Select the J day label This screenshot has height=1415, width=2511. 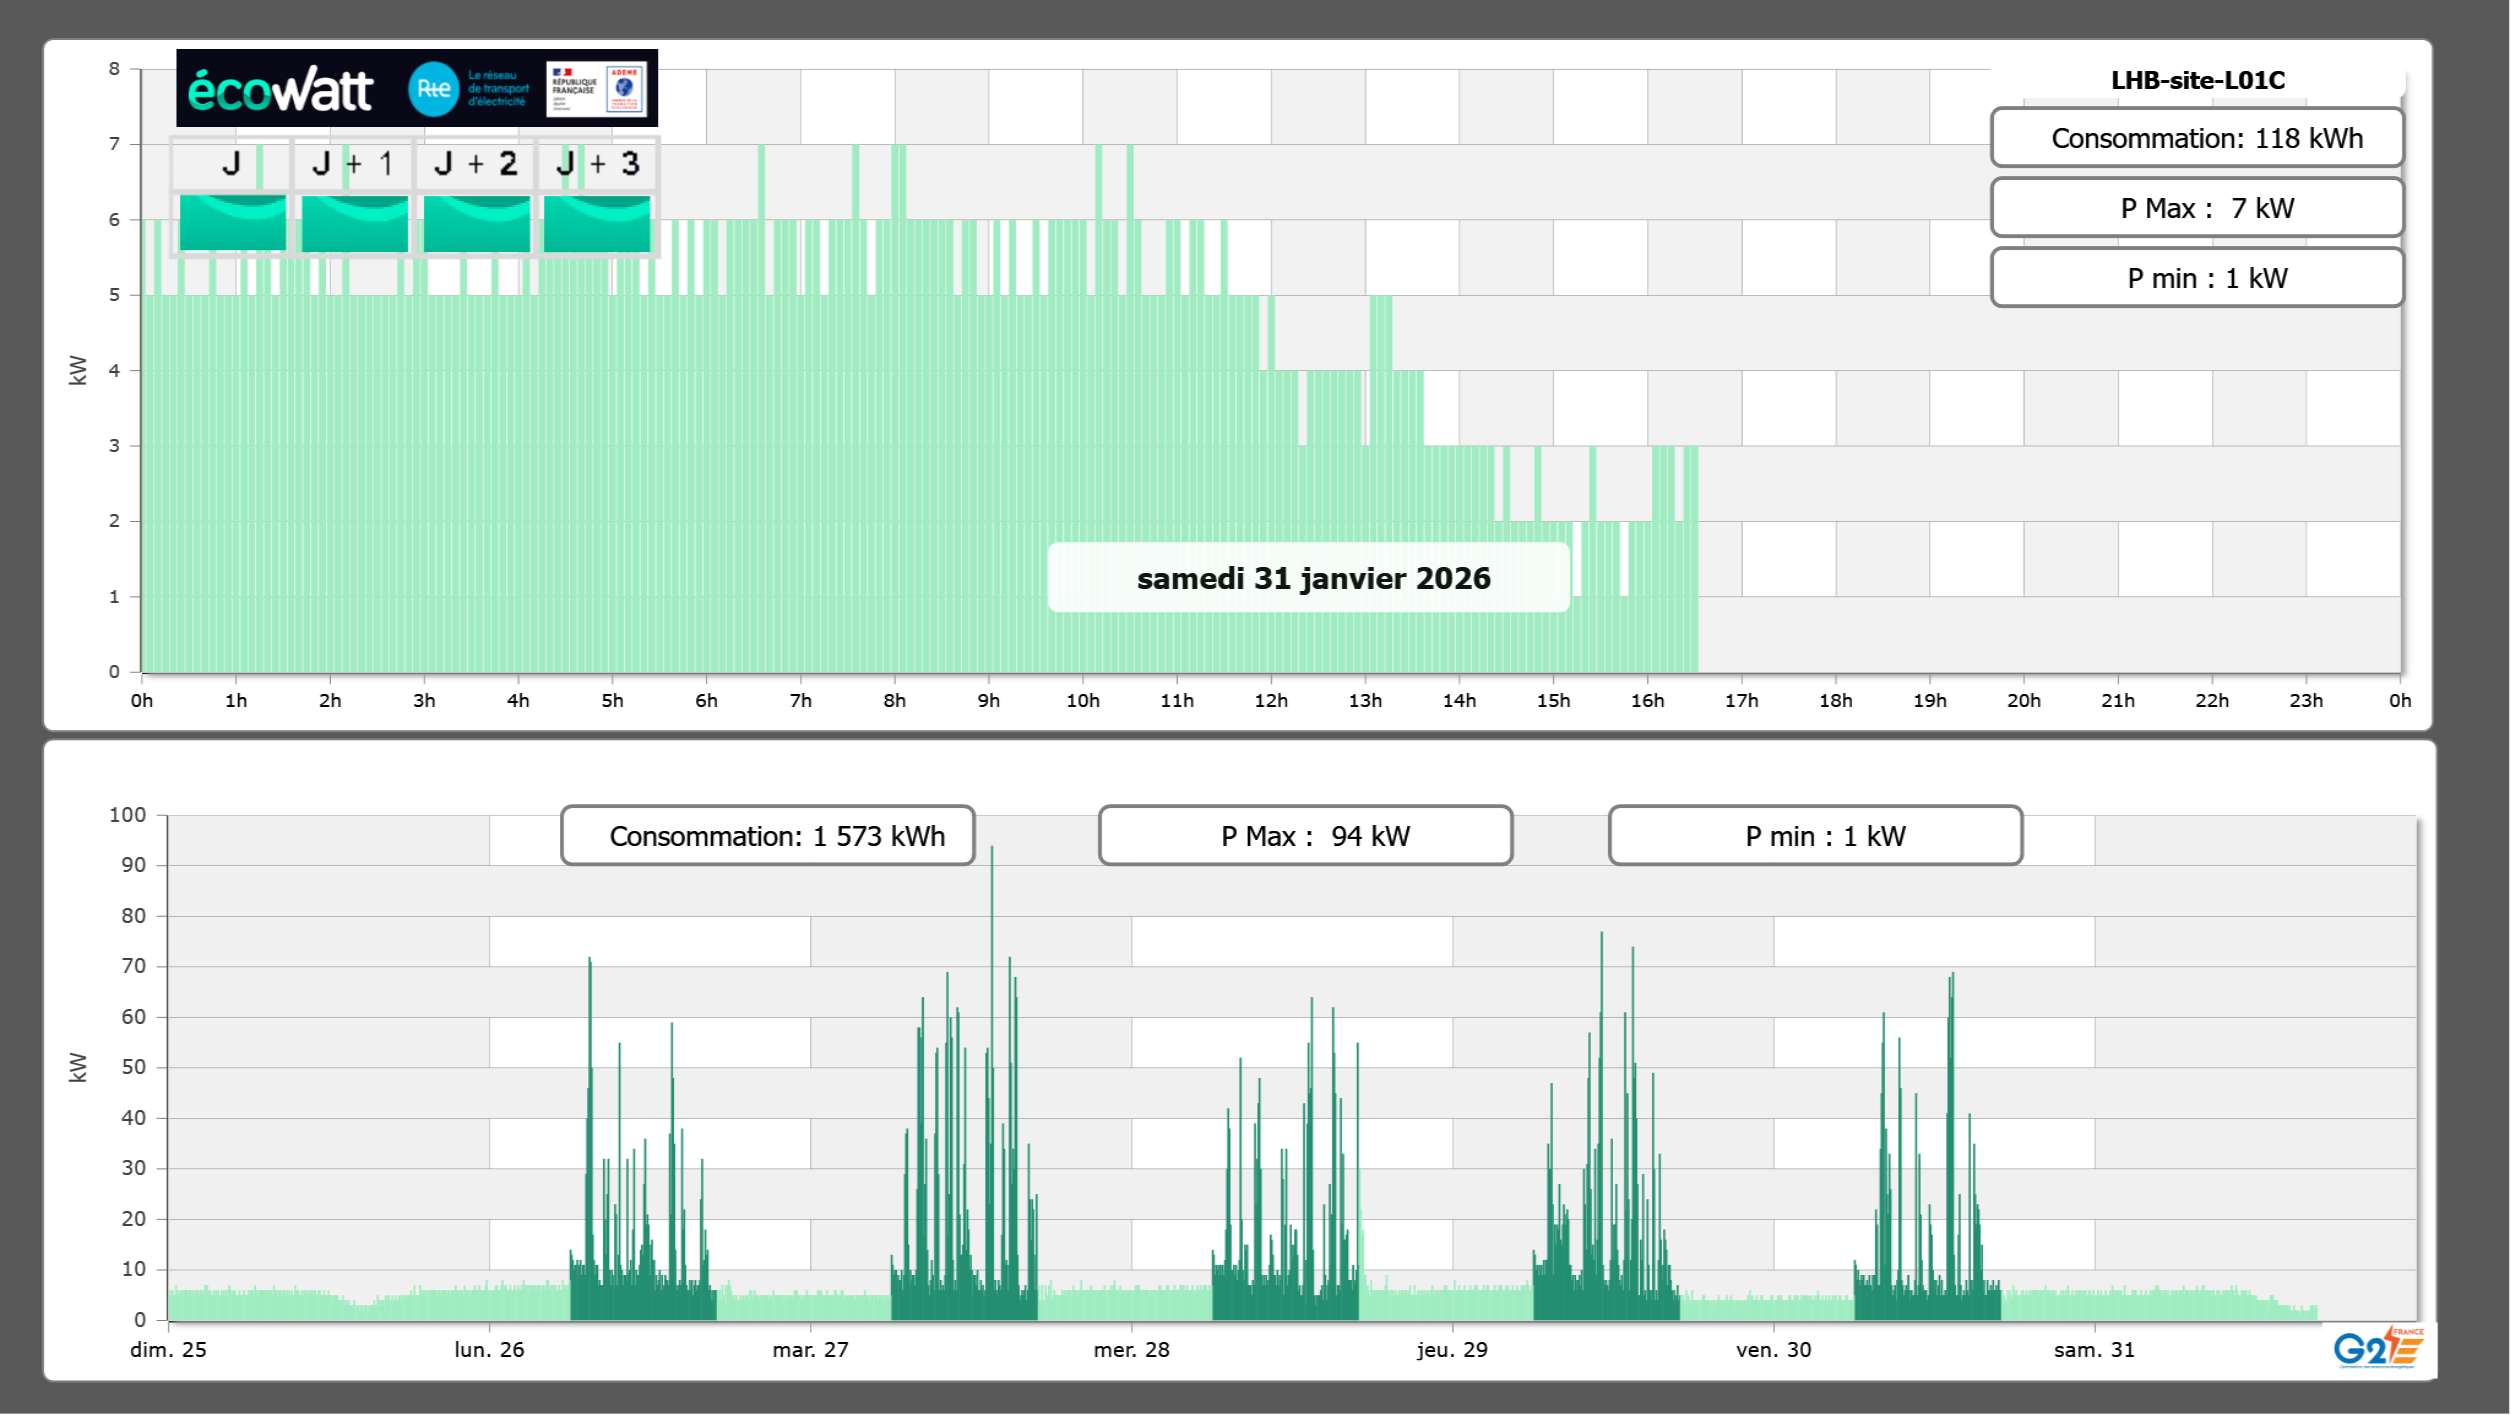[231, 164]
